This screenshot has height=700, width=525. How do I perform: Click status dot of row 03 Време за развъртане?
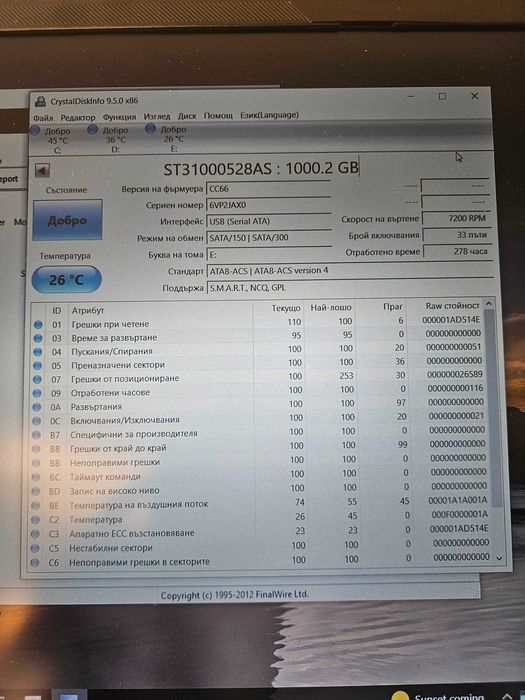[38, 338]
